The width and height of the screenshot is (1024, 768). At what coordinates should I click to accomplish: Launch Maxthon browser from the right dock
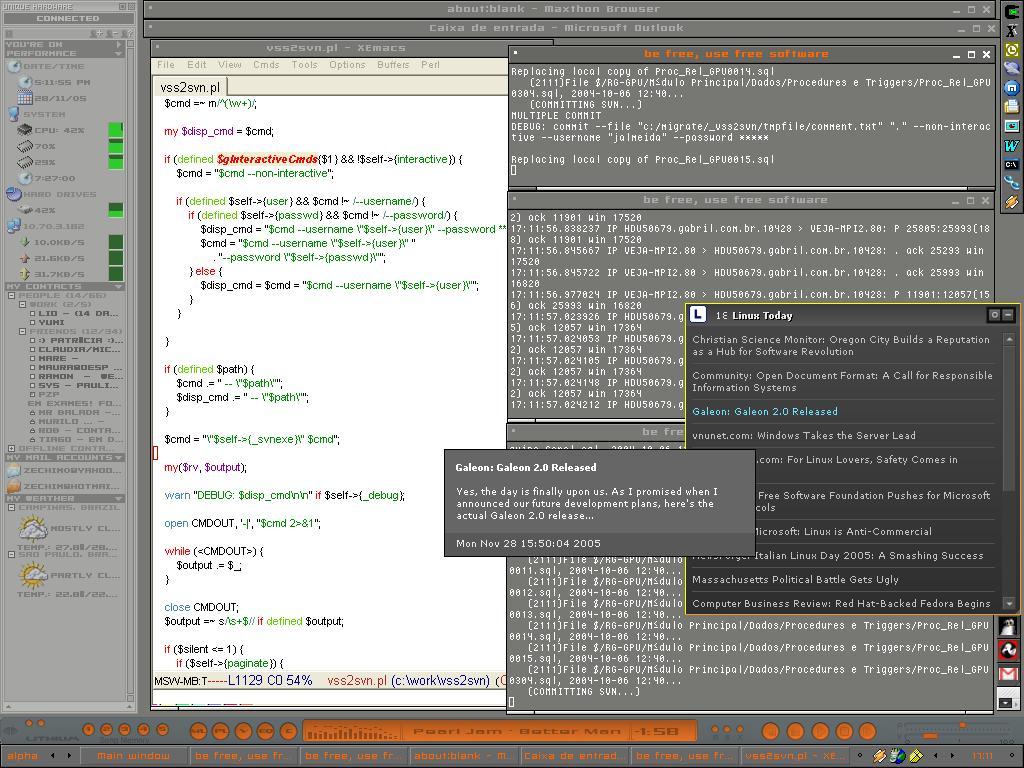[x=1012, y=88]
